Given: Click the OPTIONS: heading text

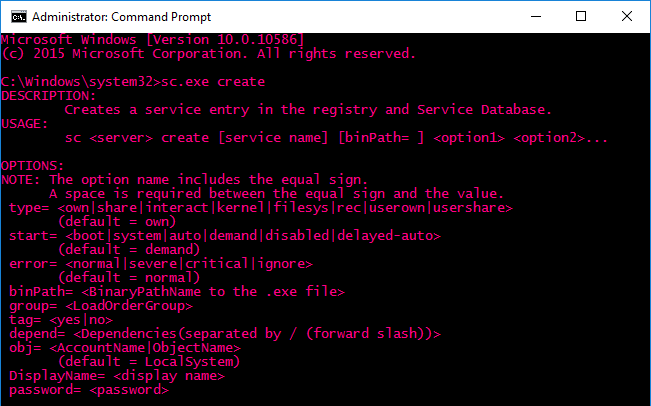Looking at the screenshot, I should [32, 166].
